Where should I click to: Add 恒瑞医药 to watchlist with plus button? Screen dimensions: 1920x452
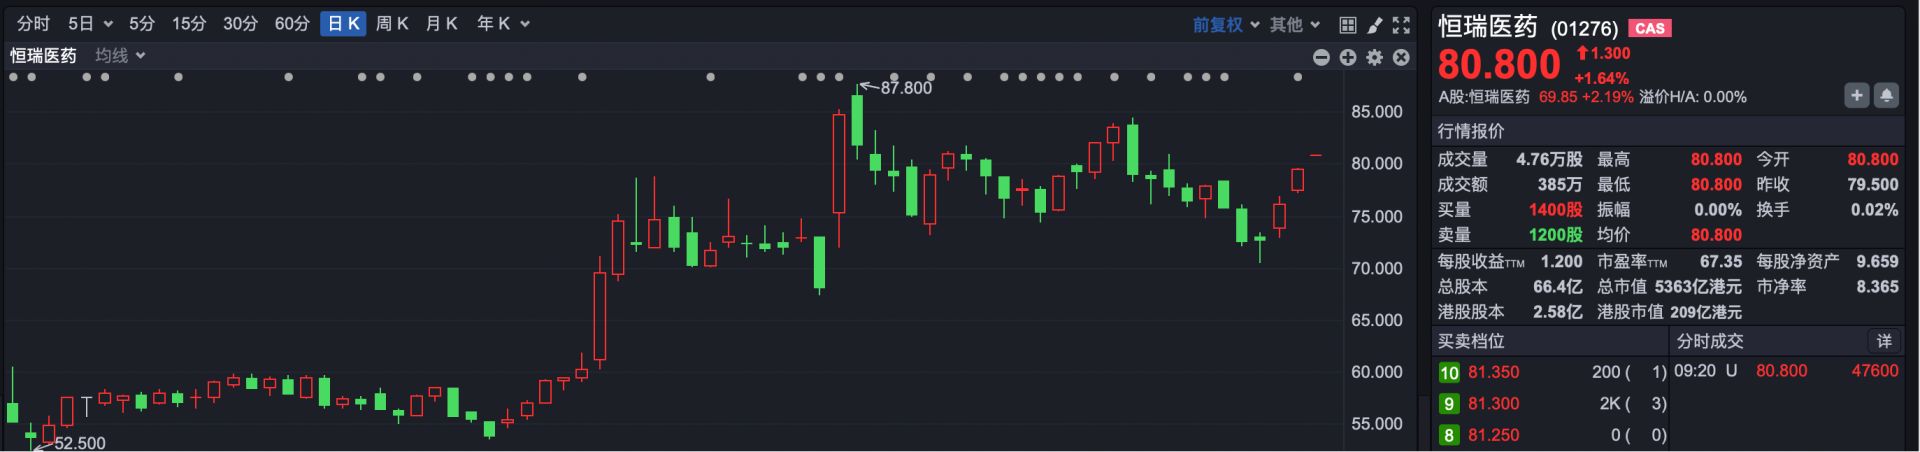coord(1857,96)
